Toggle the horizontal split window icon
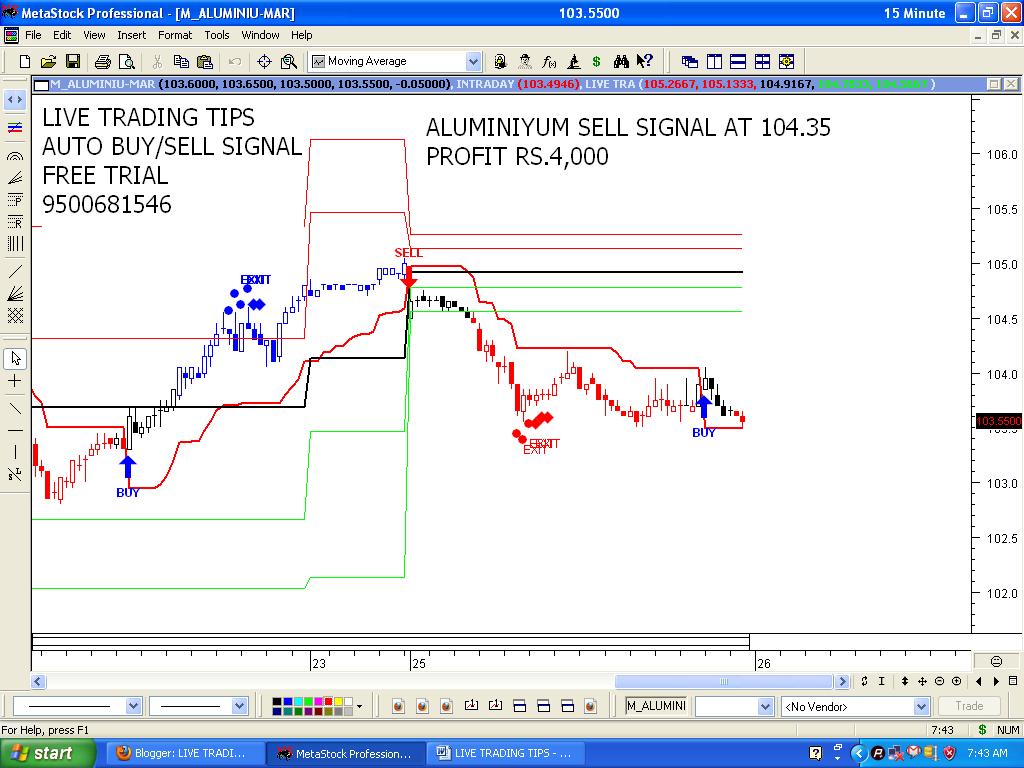 pos(737,61)
